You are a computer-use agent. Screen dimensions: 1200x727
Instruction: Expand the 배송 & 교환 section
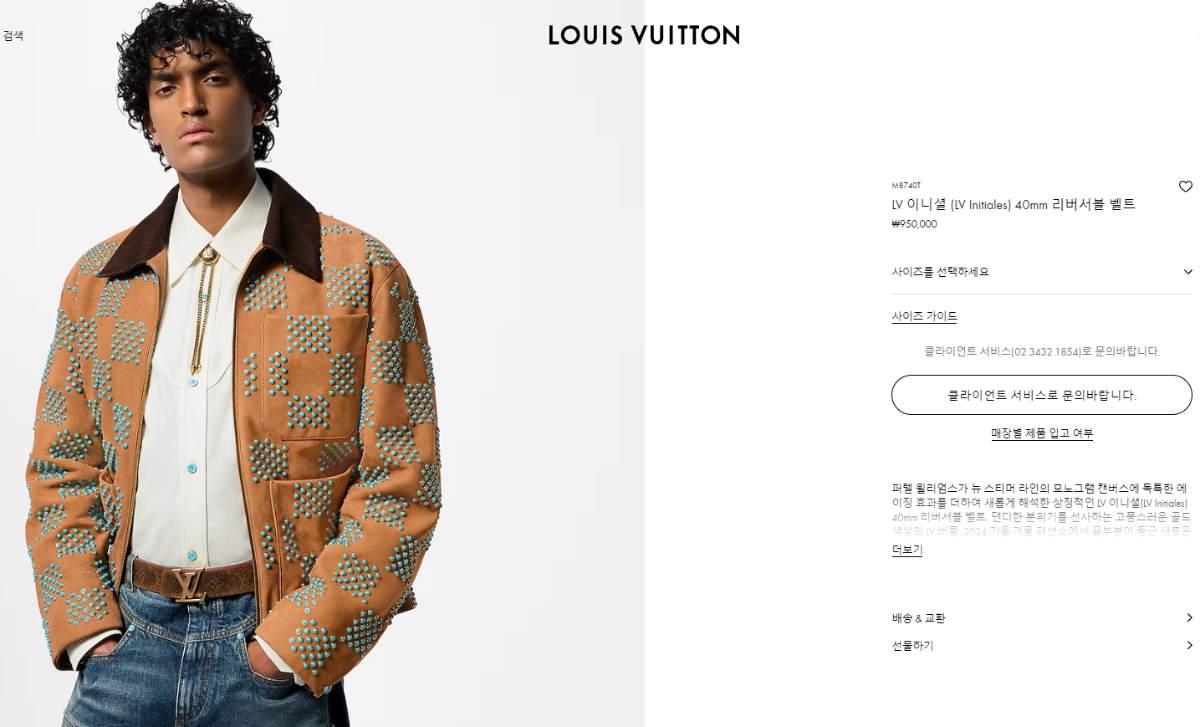click(1041, 618)
